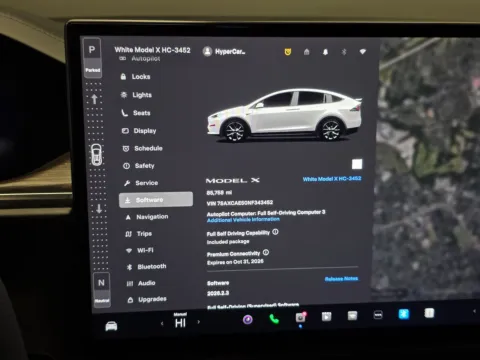Screen dimensions: 480x360
Task: Tap the up arrow on gear strip
Action: point(94,99)
